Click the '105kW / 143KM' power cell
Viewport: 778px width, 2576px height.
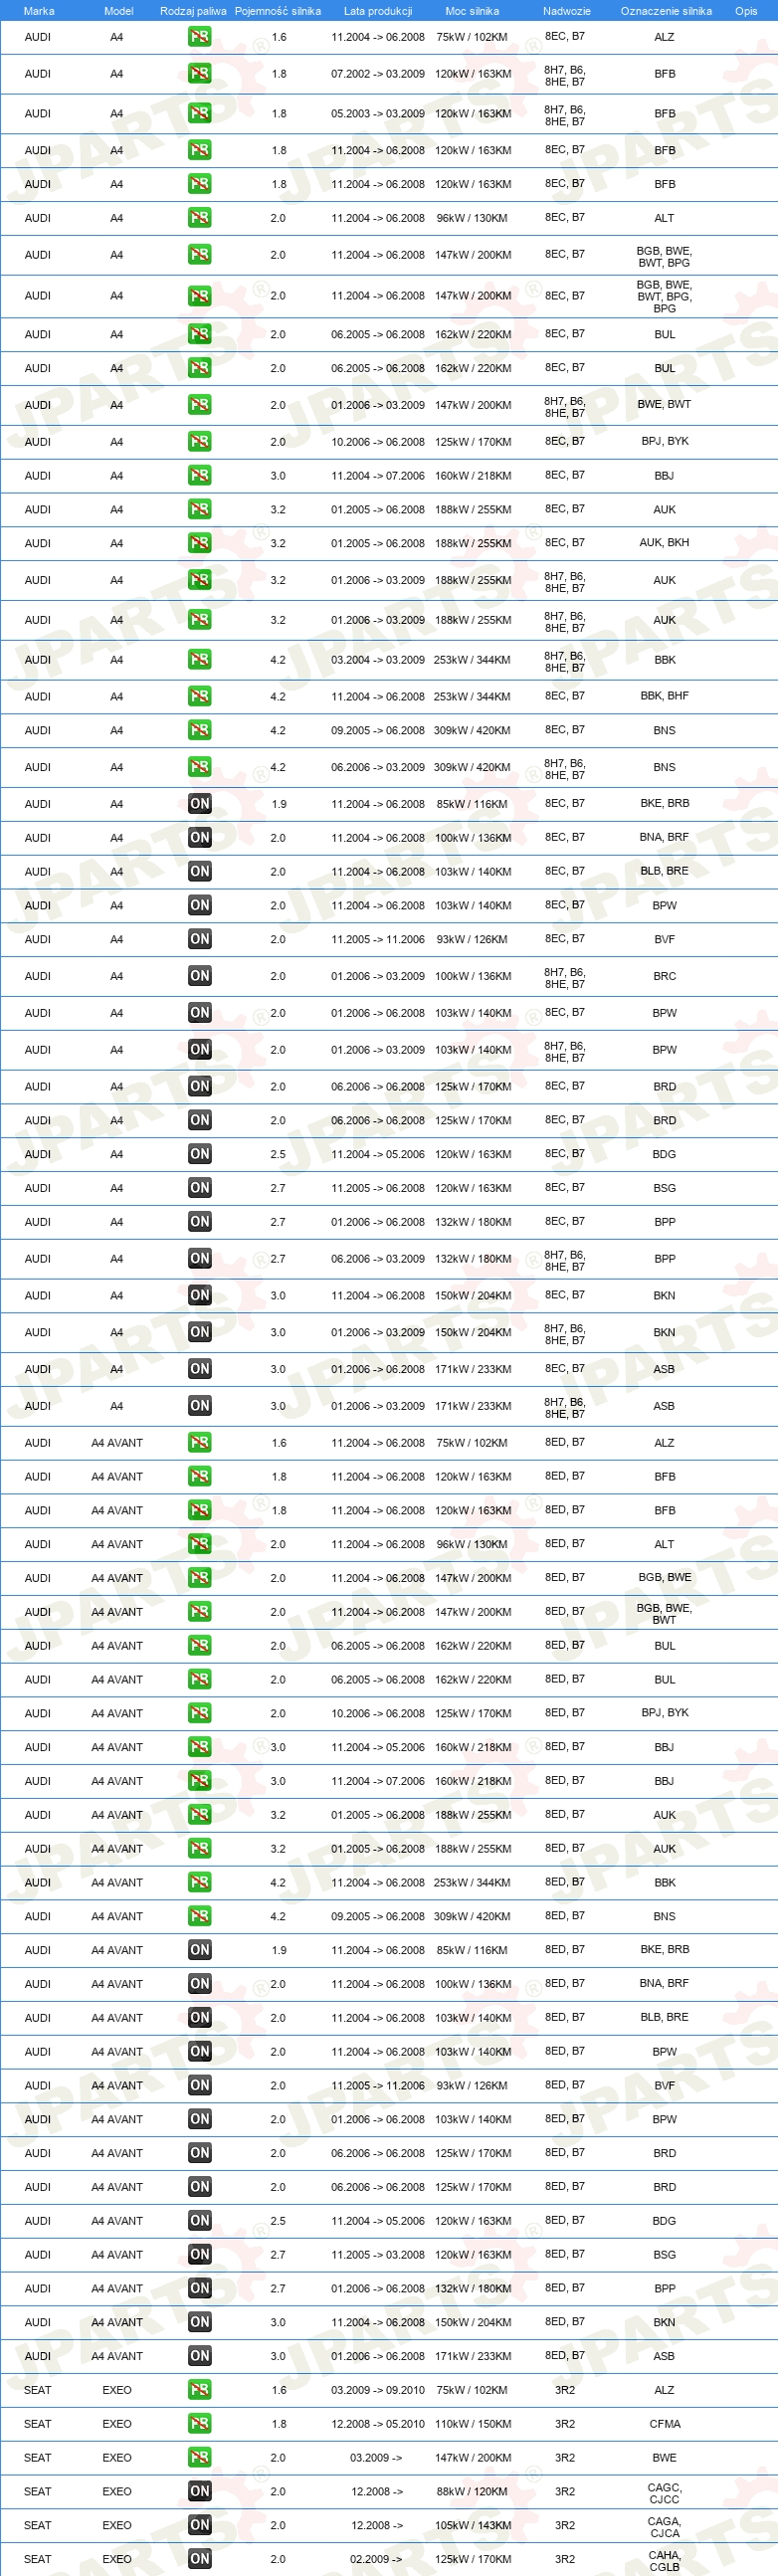pos(473,2525)
